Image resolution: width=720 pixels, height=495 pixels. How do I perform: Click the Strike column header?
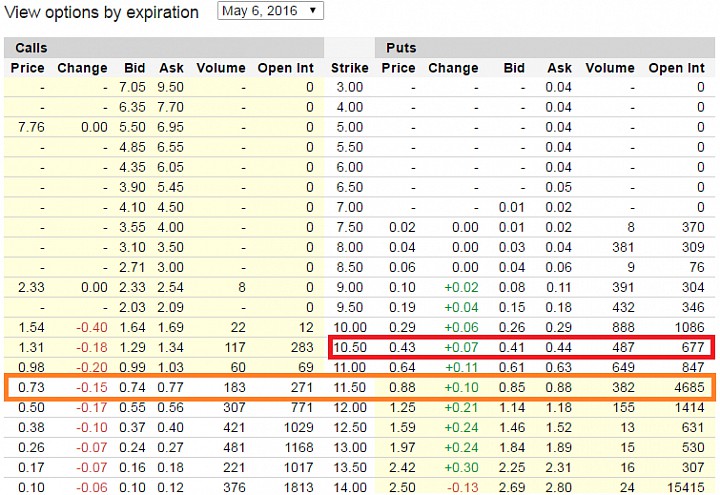[349, 68]
